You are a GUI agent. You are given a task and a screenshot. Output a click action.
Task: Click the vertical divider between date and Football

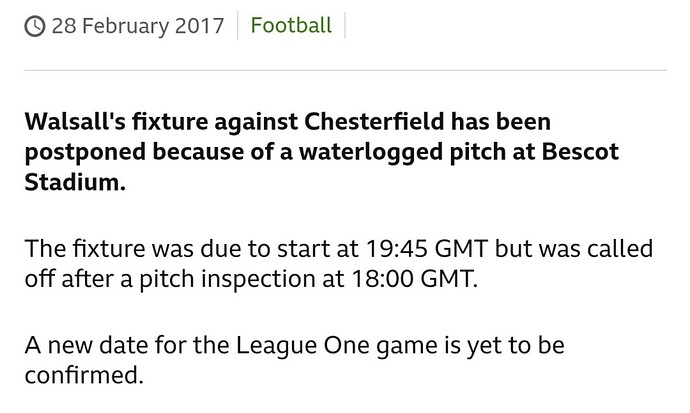pyautogui.click(x=238, y=26)
